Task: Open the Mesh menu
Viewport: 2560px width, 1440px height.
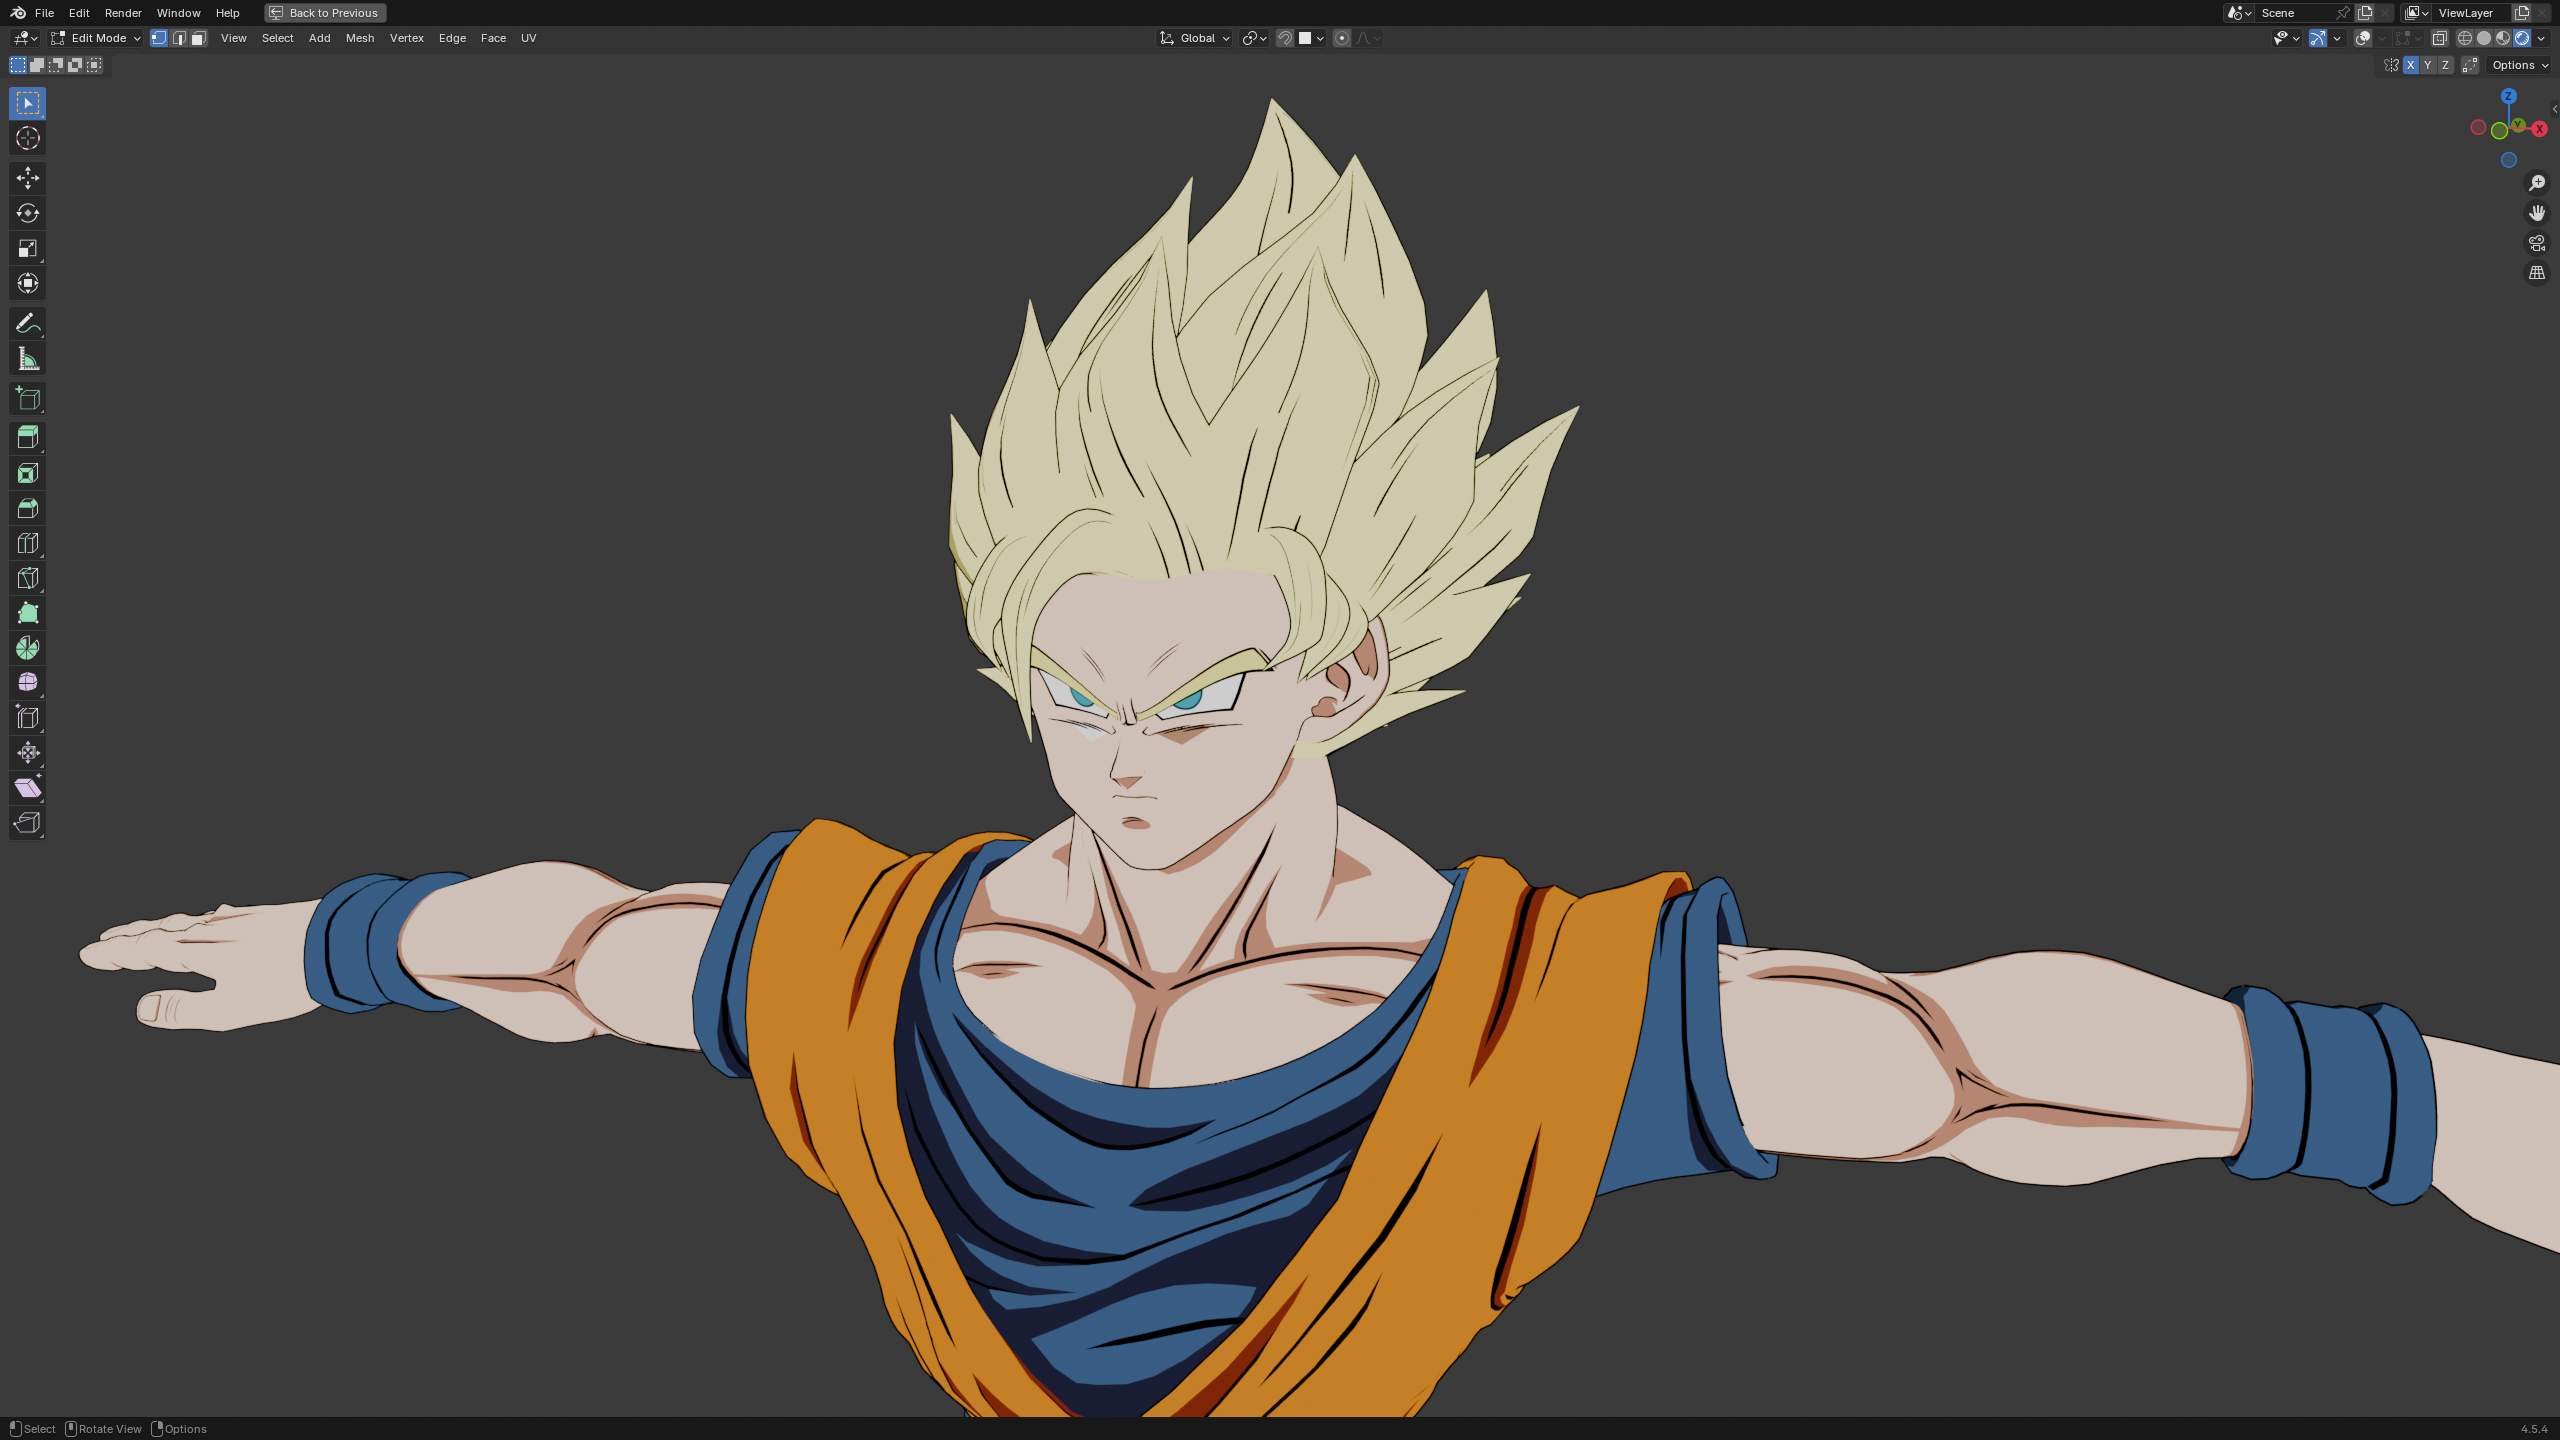Action: [x=360, y=38]
